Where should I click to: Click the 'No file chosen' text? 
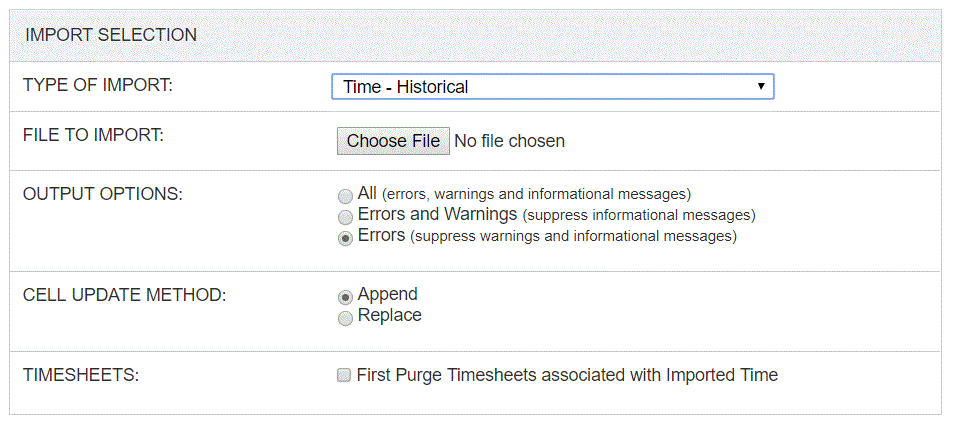510,141
